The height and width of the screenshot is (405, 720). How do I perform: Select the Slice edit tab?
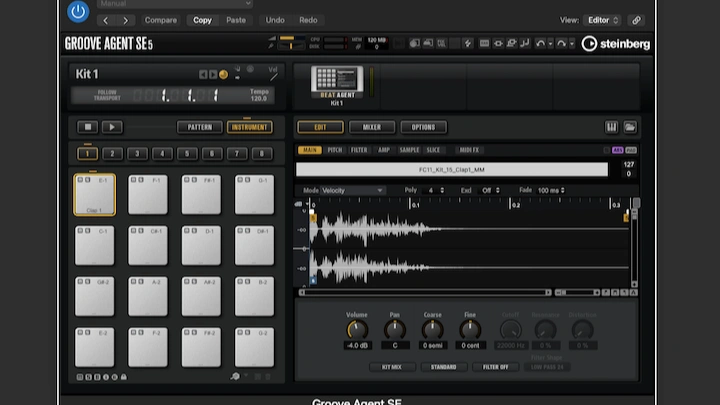[433, 150]
